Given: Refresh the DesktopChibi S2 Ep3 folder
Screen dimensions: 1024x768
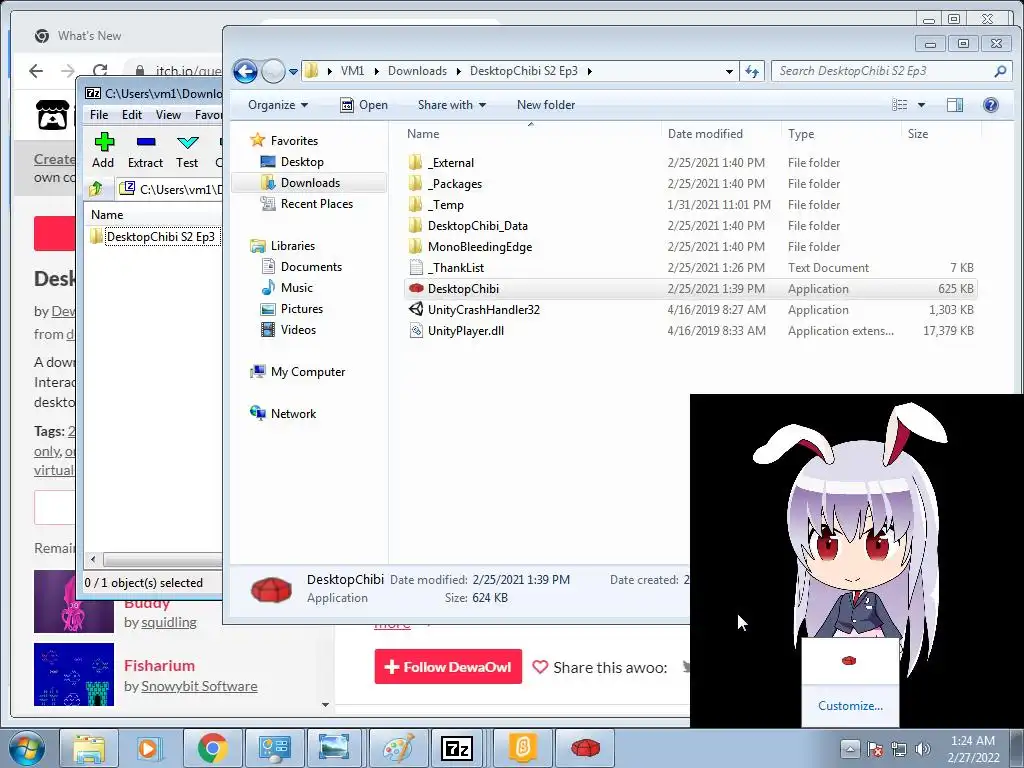Looking at the screenshot, I should 752,71.
